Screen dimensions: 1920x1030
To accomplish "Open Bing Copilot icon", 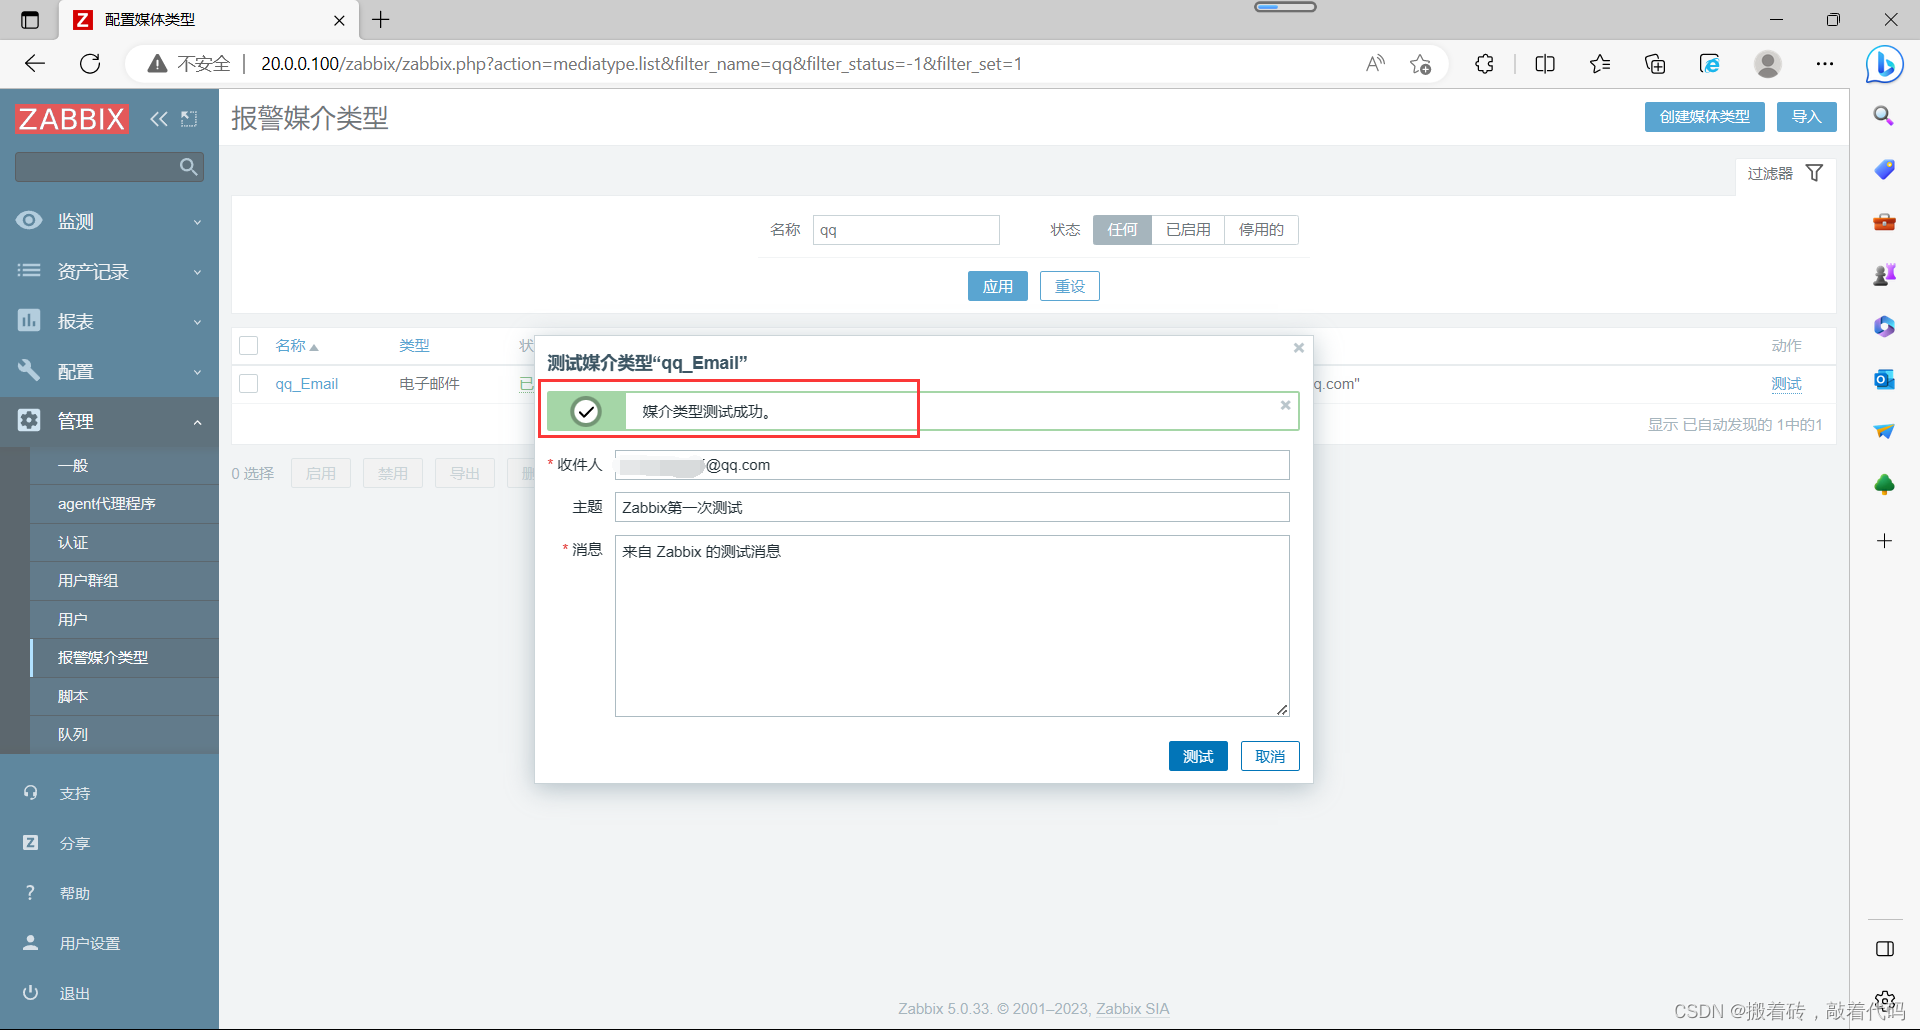I will (x=1885, y=64).
